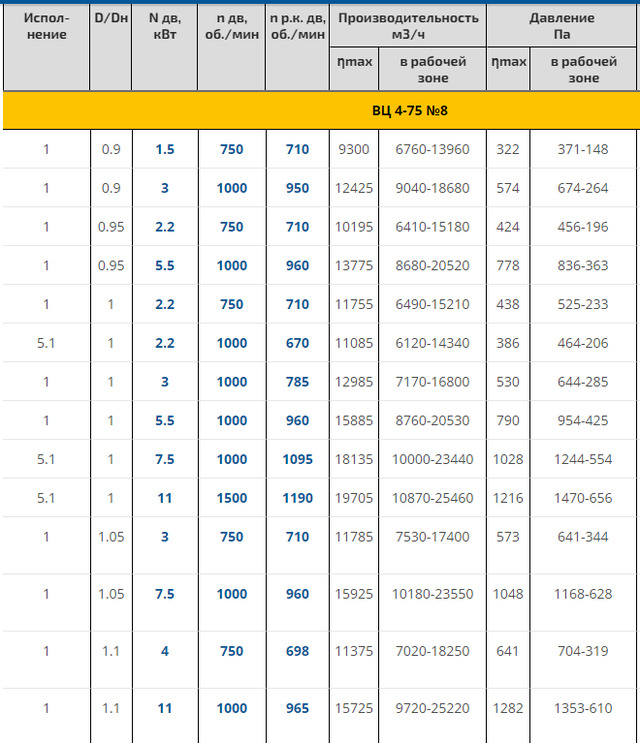640x743 pixels.
Task: Click the Испол-нение column header
Action: click(x=45, y=26)
